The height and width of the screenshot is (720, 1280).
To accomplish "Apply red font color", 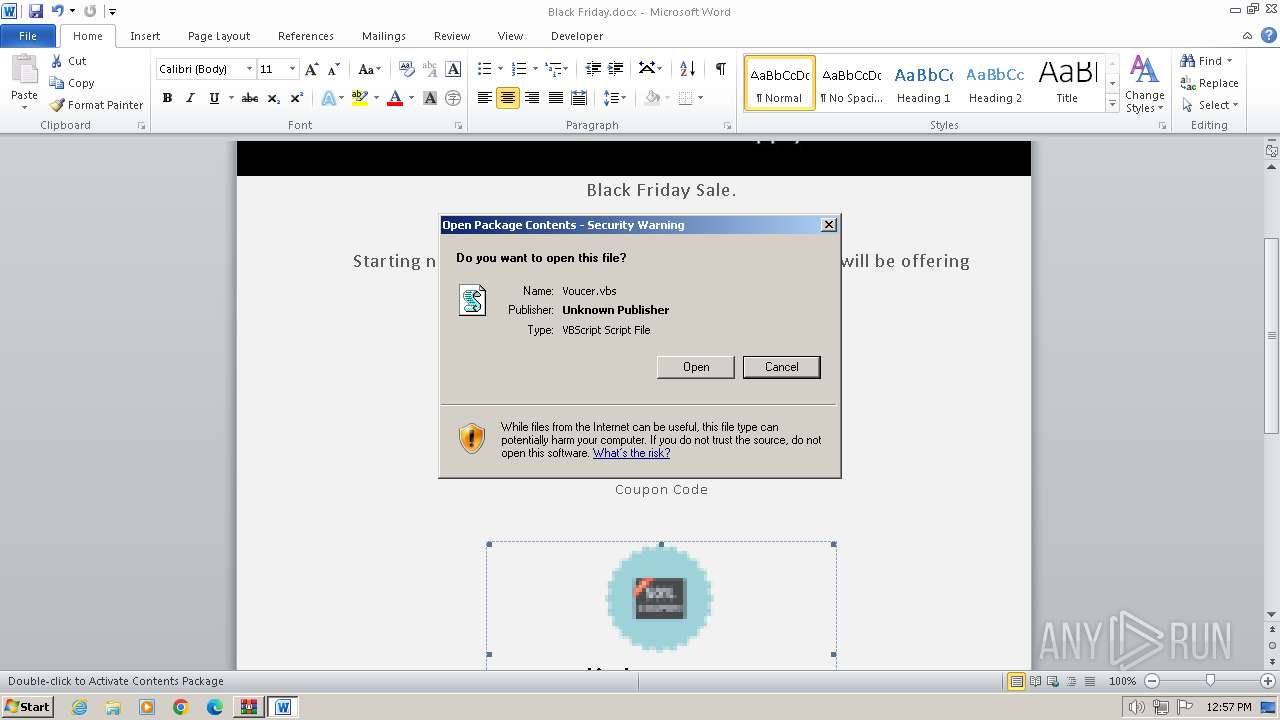I will (x=395, y=98).
